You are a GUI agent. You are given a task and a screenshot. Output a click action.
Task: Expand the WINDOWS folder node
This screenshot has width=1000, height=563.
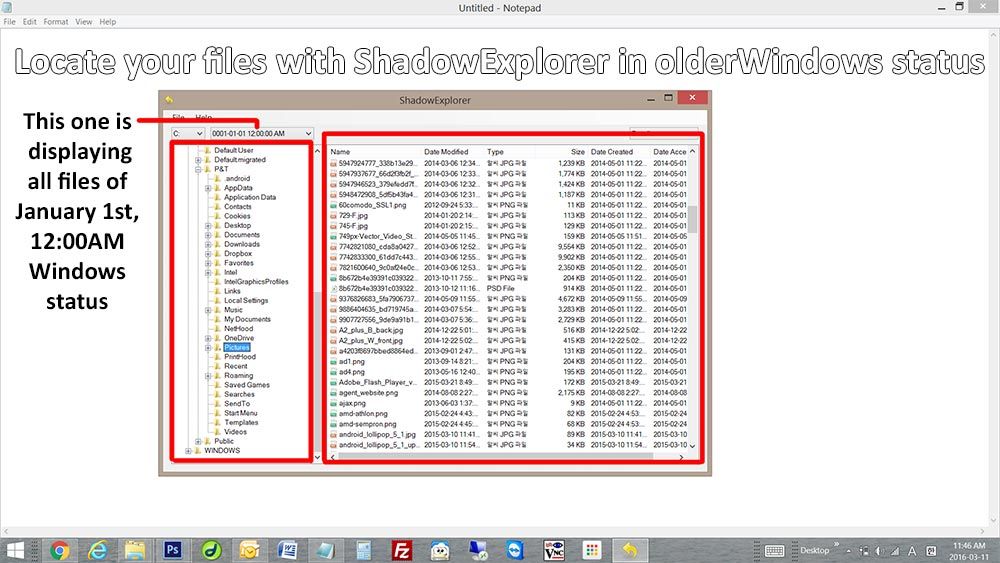188,451
